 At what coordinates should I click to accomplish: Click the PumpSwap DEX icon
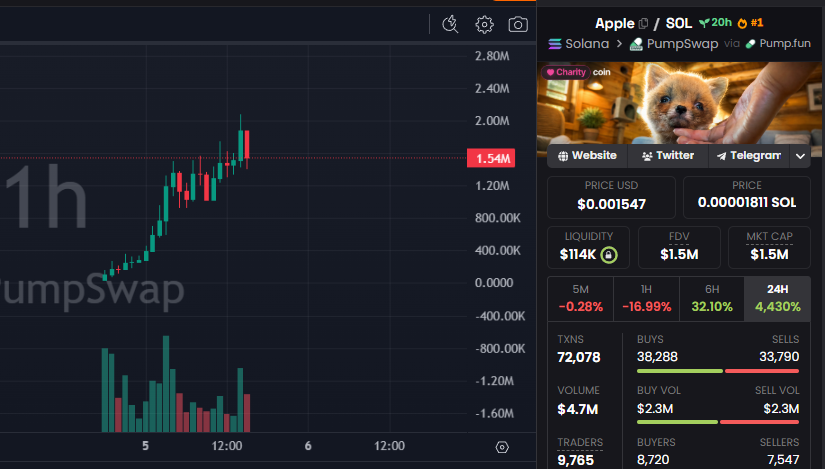point(636,44)
